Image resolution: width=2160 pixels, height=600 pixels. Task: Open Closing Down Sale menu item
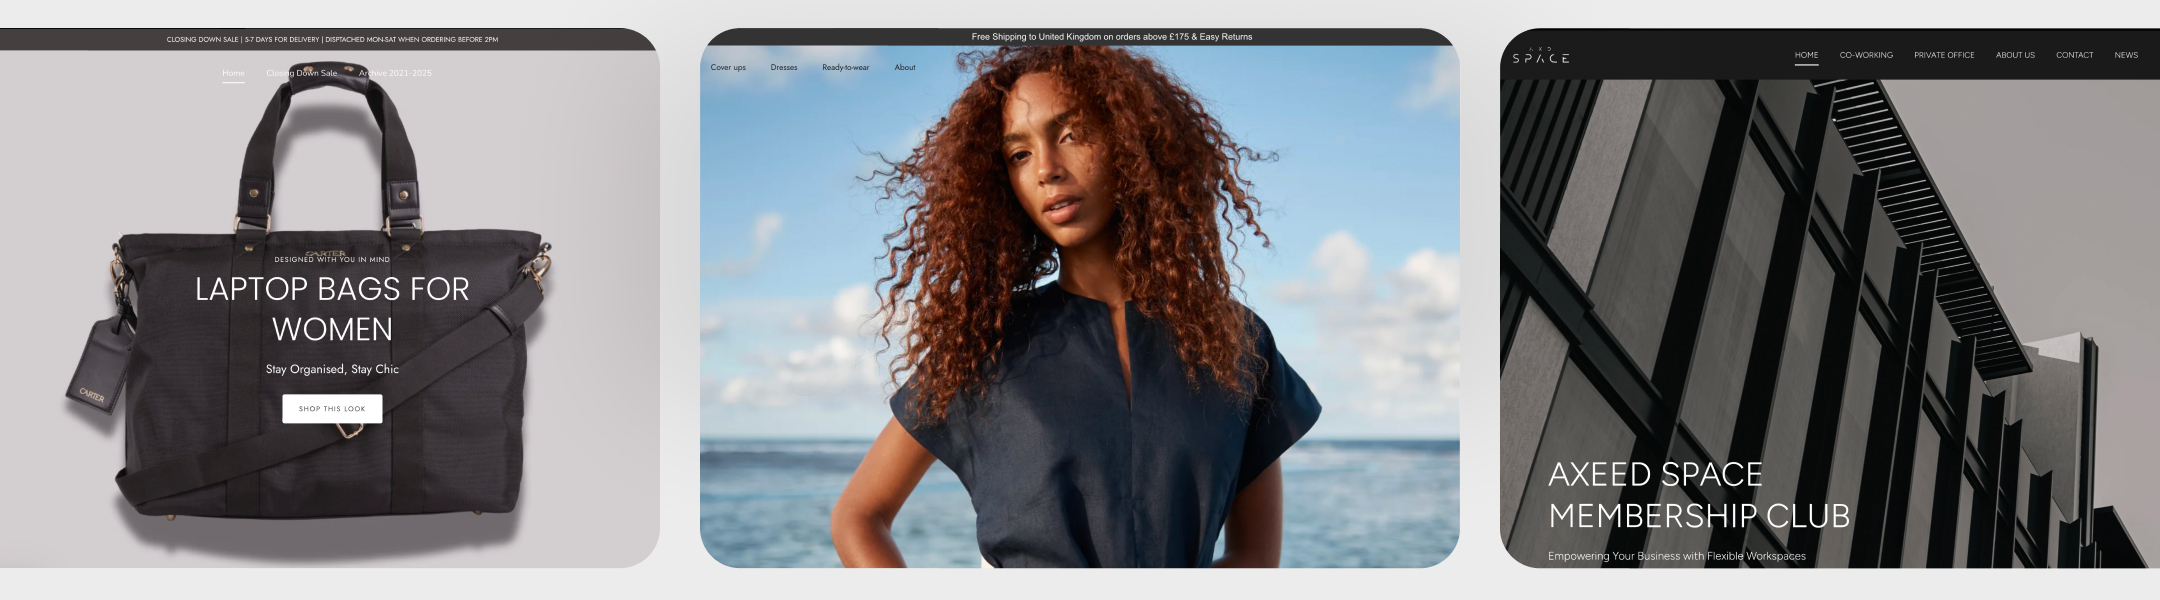[301, 73]
